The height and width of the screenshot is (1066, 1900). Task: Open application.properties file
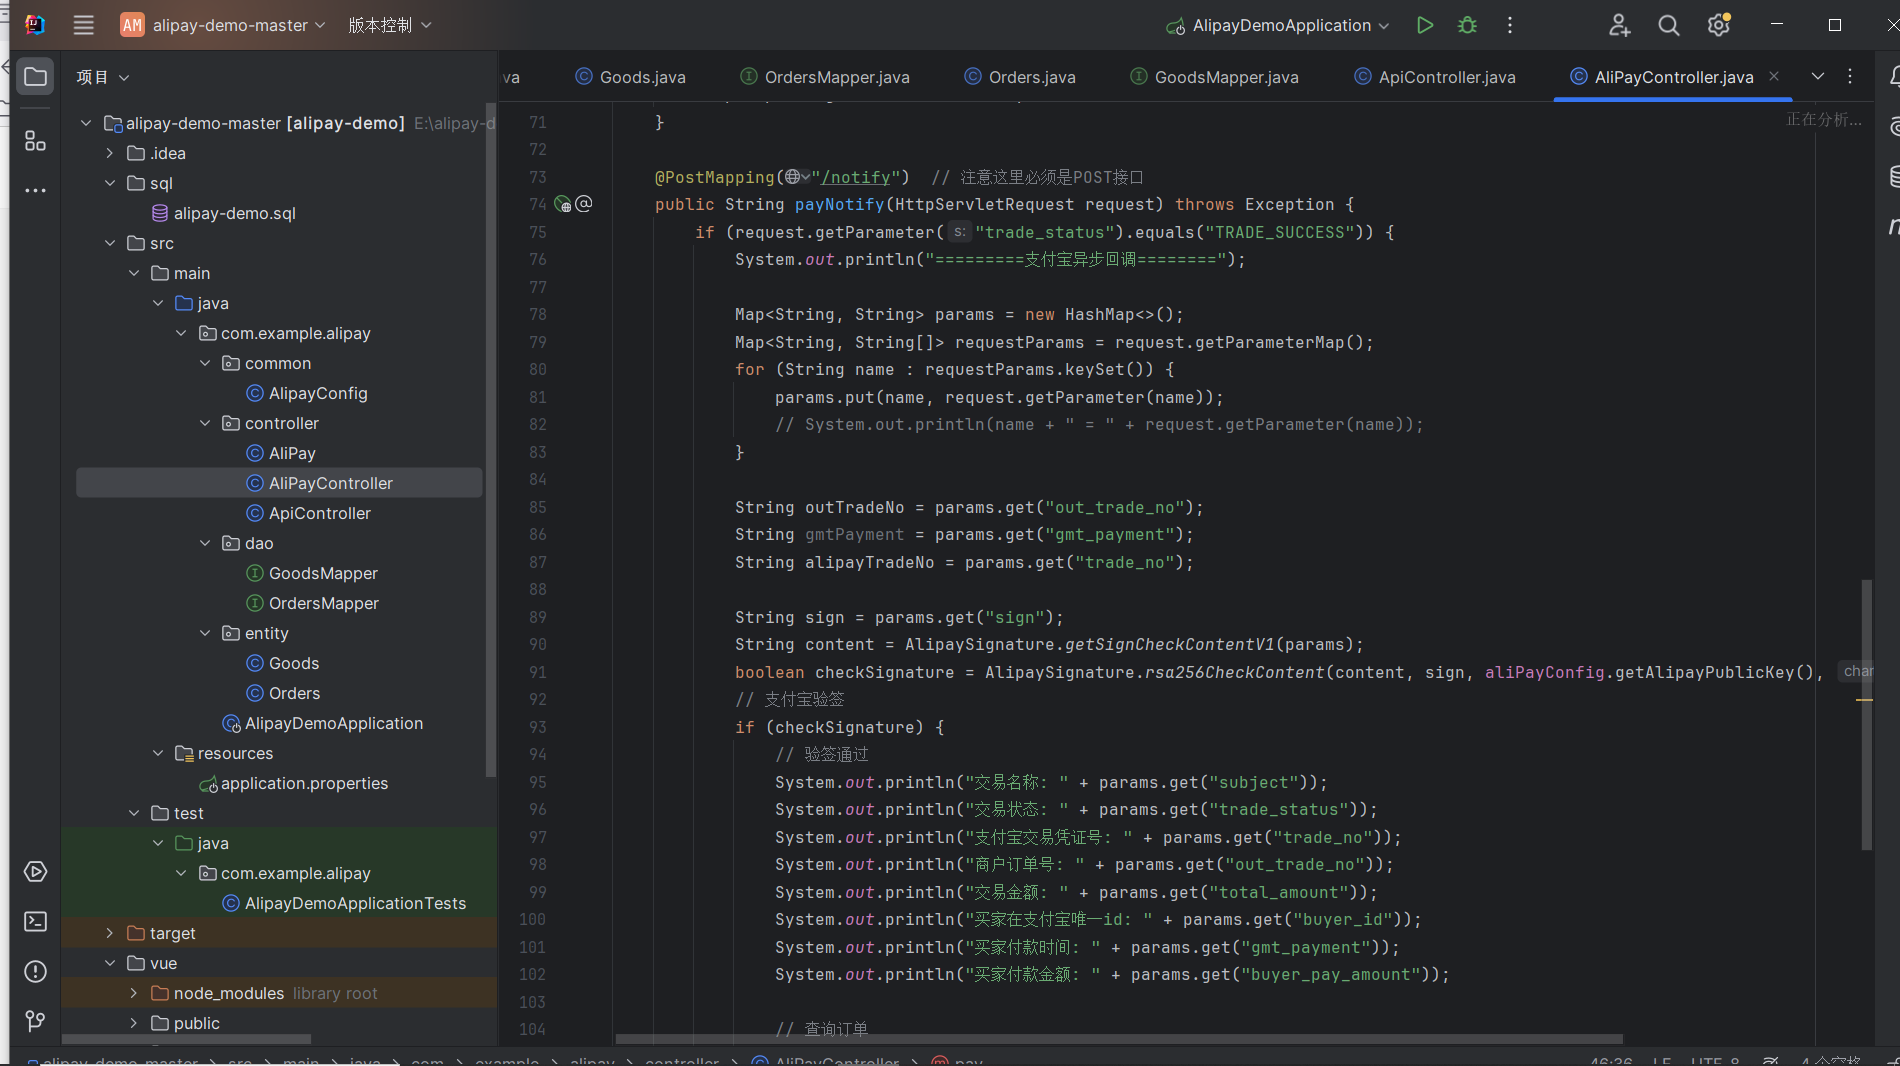click(293, 783)
